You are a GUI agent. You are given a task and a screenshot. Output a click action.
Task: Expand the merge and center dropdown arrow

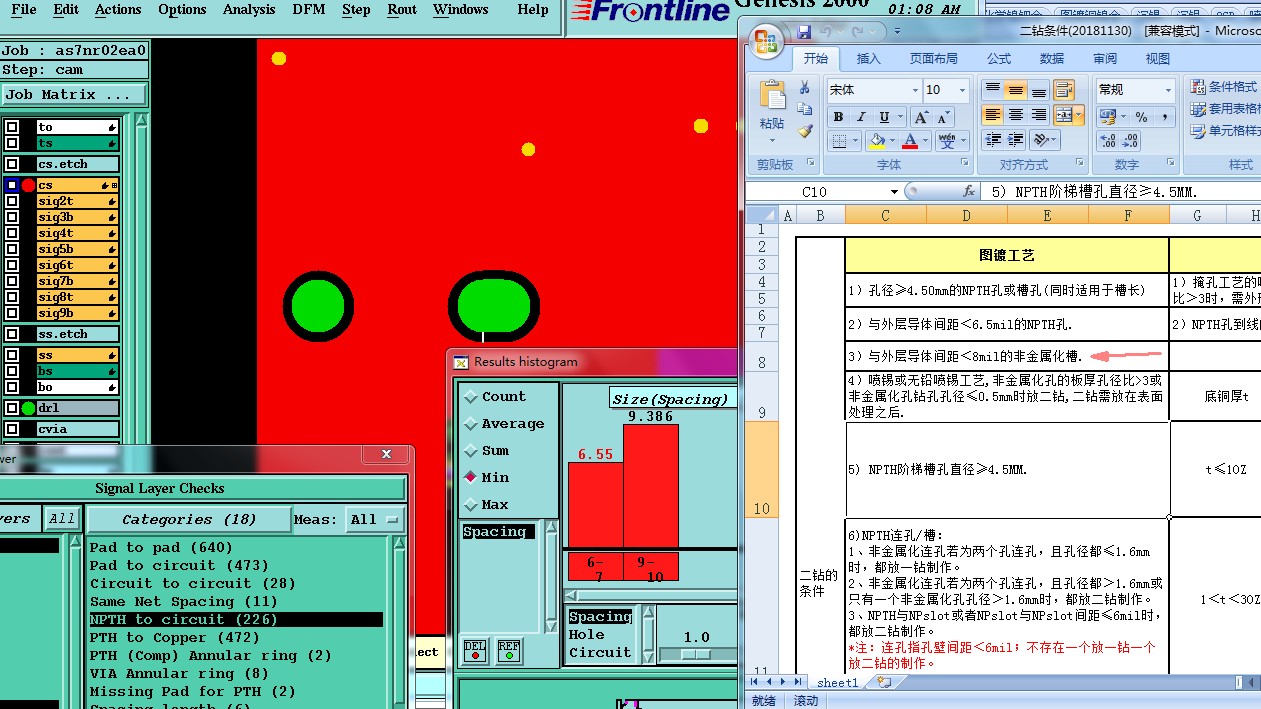click(1078, 115)
